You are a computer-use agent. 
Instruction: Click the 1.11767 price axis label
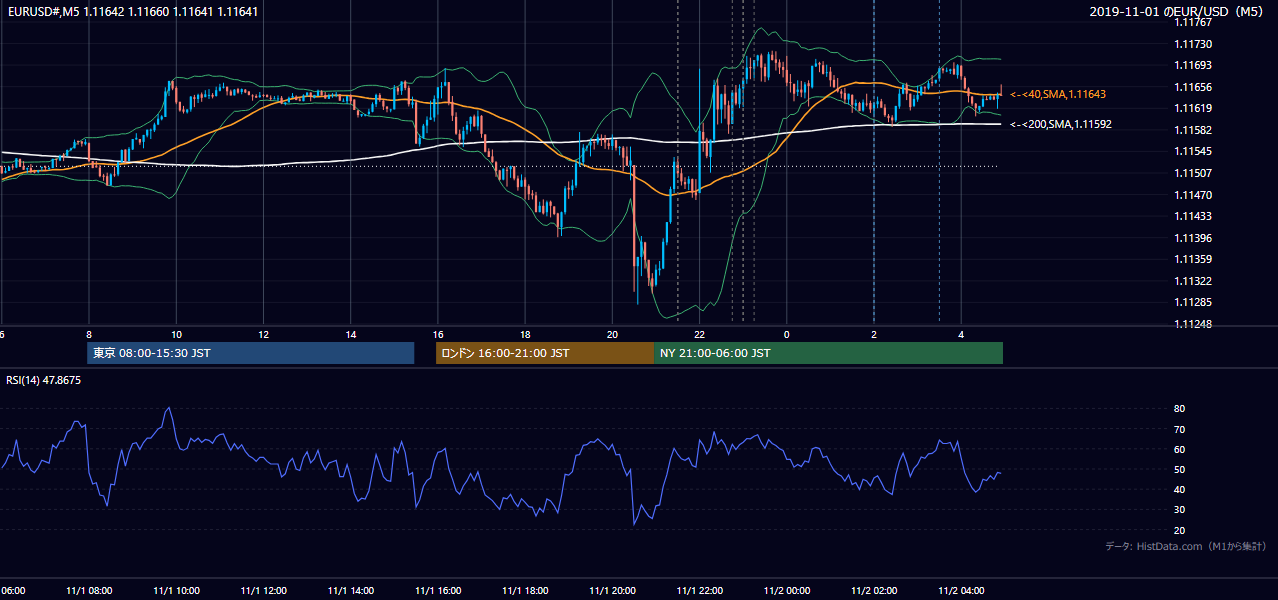pyautogui.click(x=1192, y=23)
